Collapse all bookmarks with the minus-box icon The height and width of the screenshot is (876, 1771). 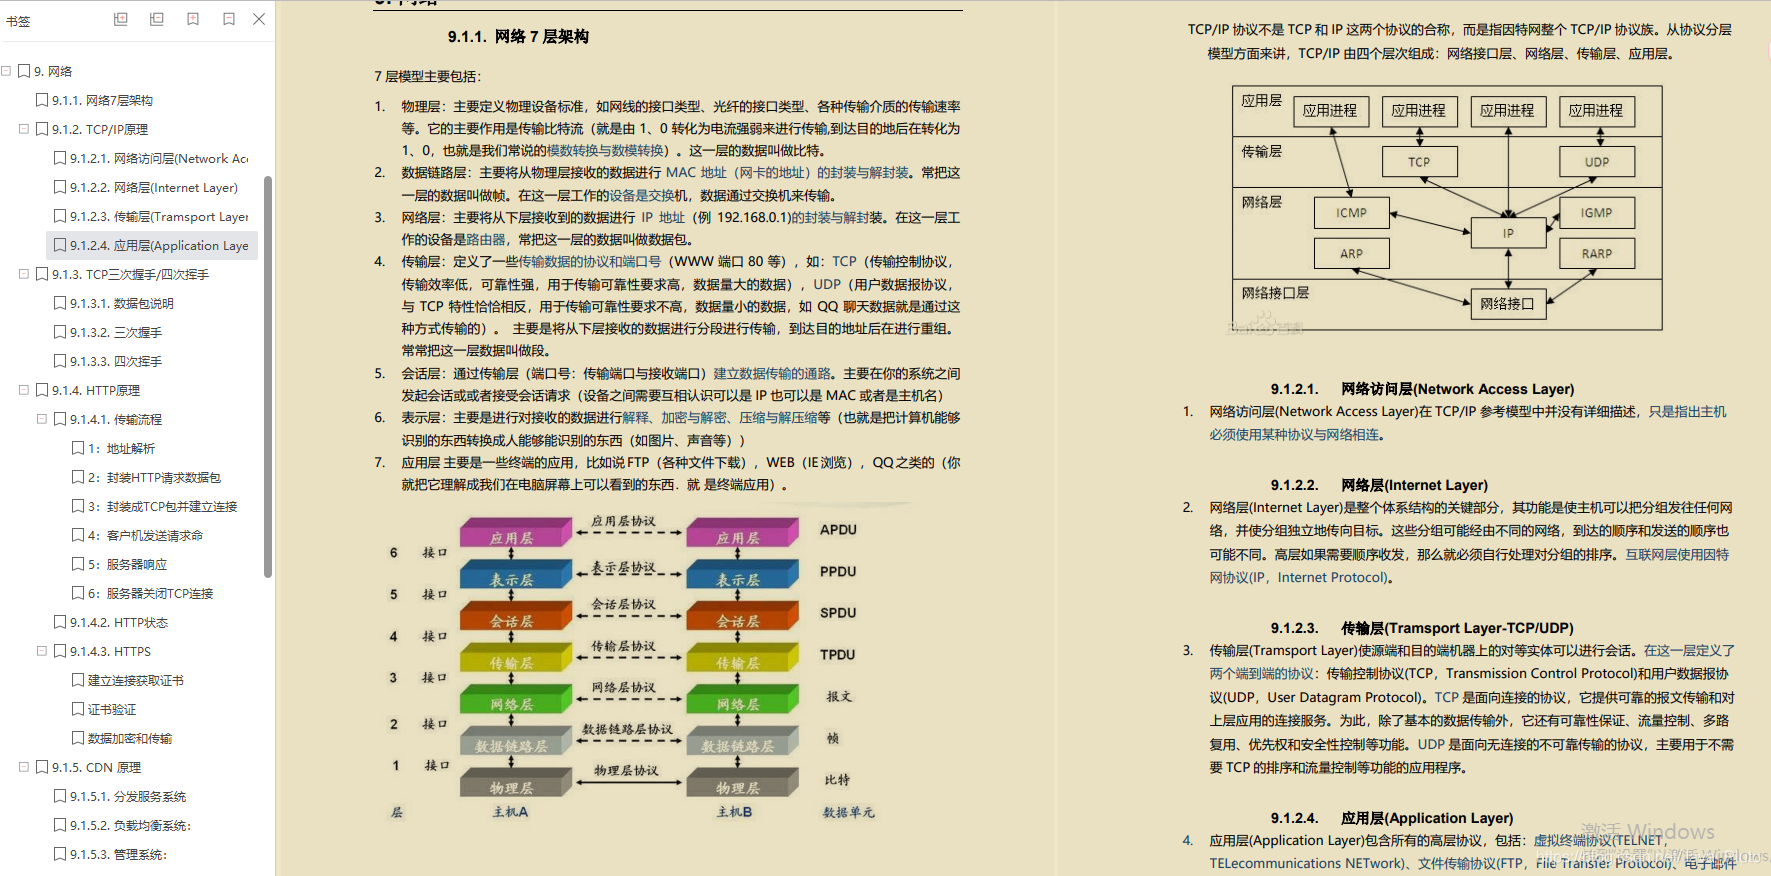(157, 19)
